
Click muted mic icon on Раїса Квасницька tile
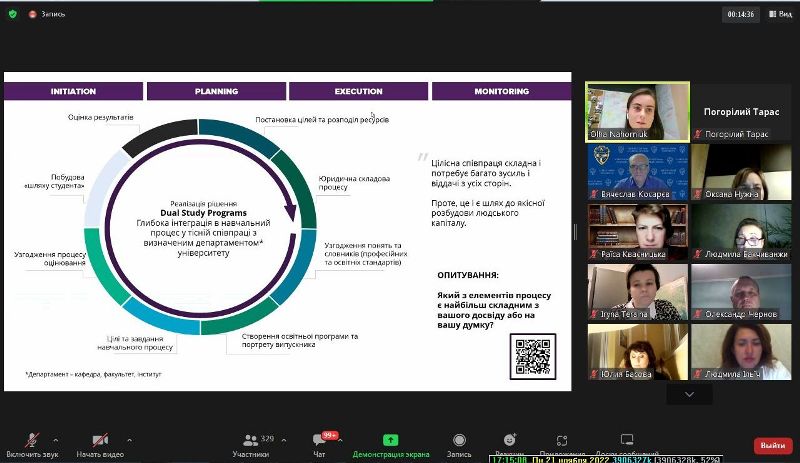coord(594,254)
